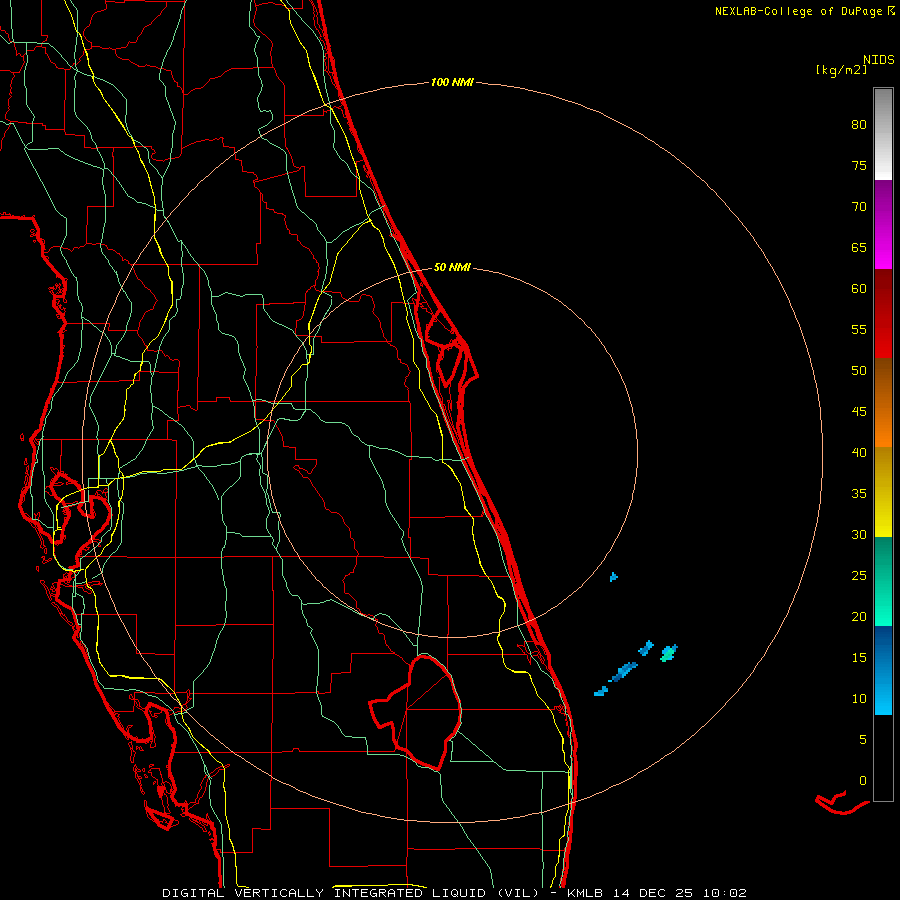Click the DIGITAL VERTICALLY INTEGRATED LIQUID caption

coord(351,893)
